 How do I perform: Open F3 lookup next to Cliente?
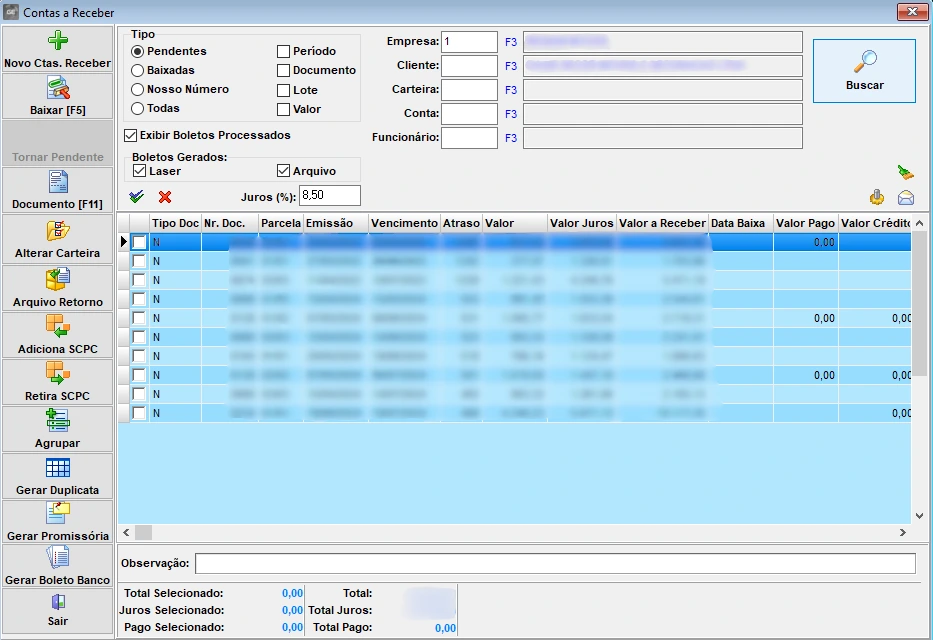[x=511, y=66]
